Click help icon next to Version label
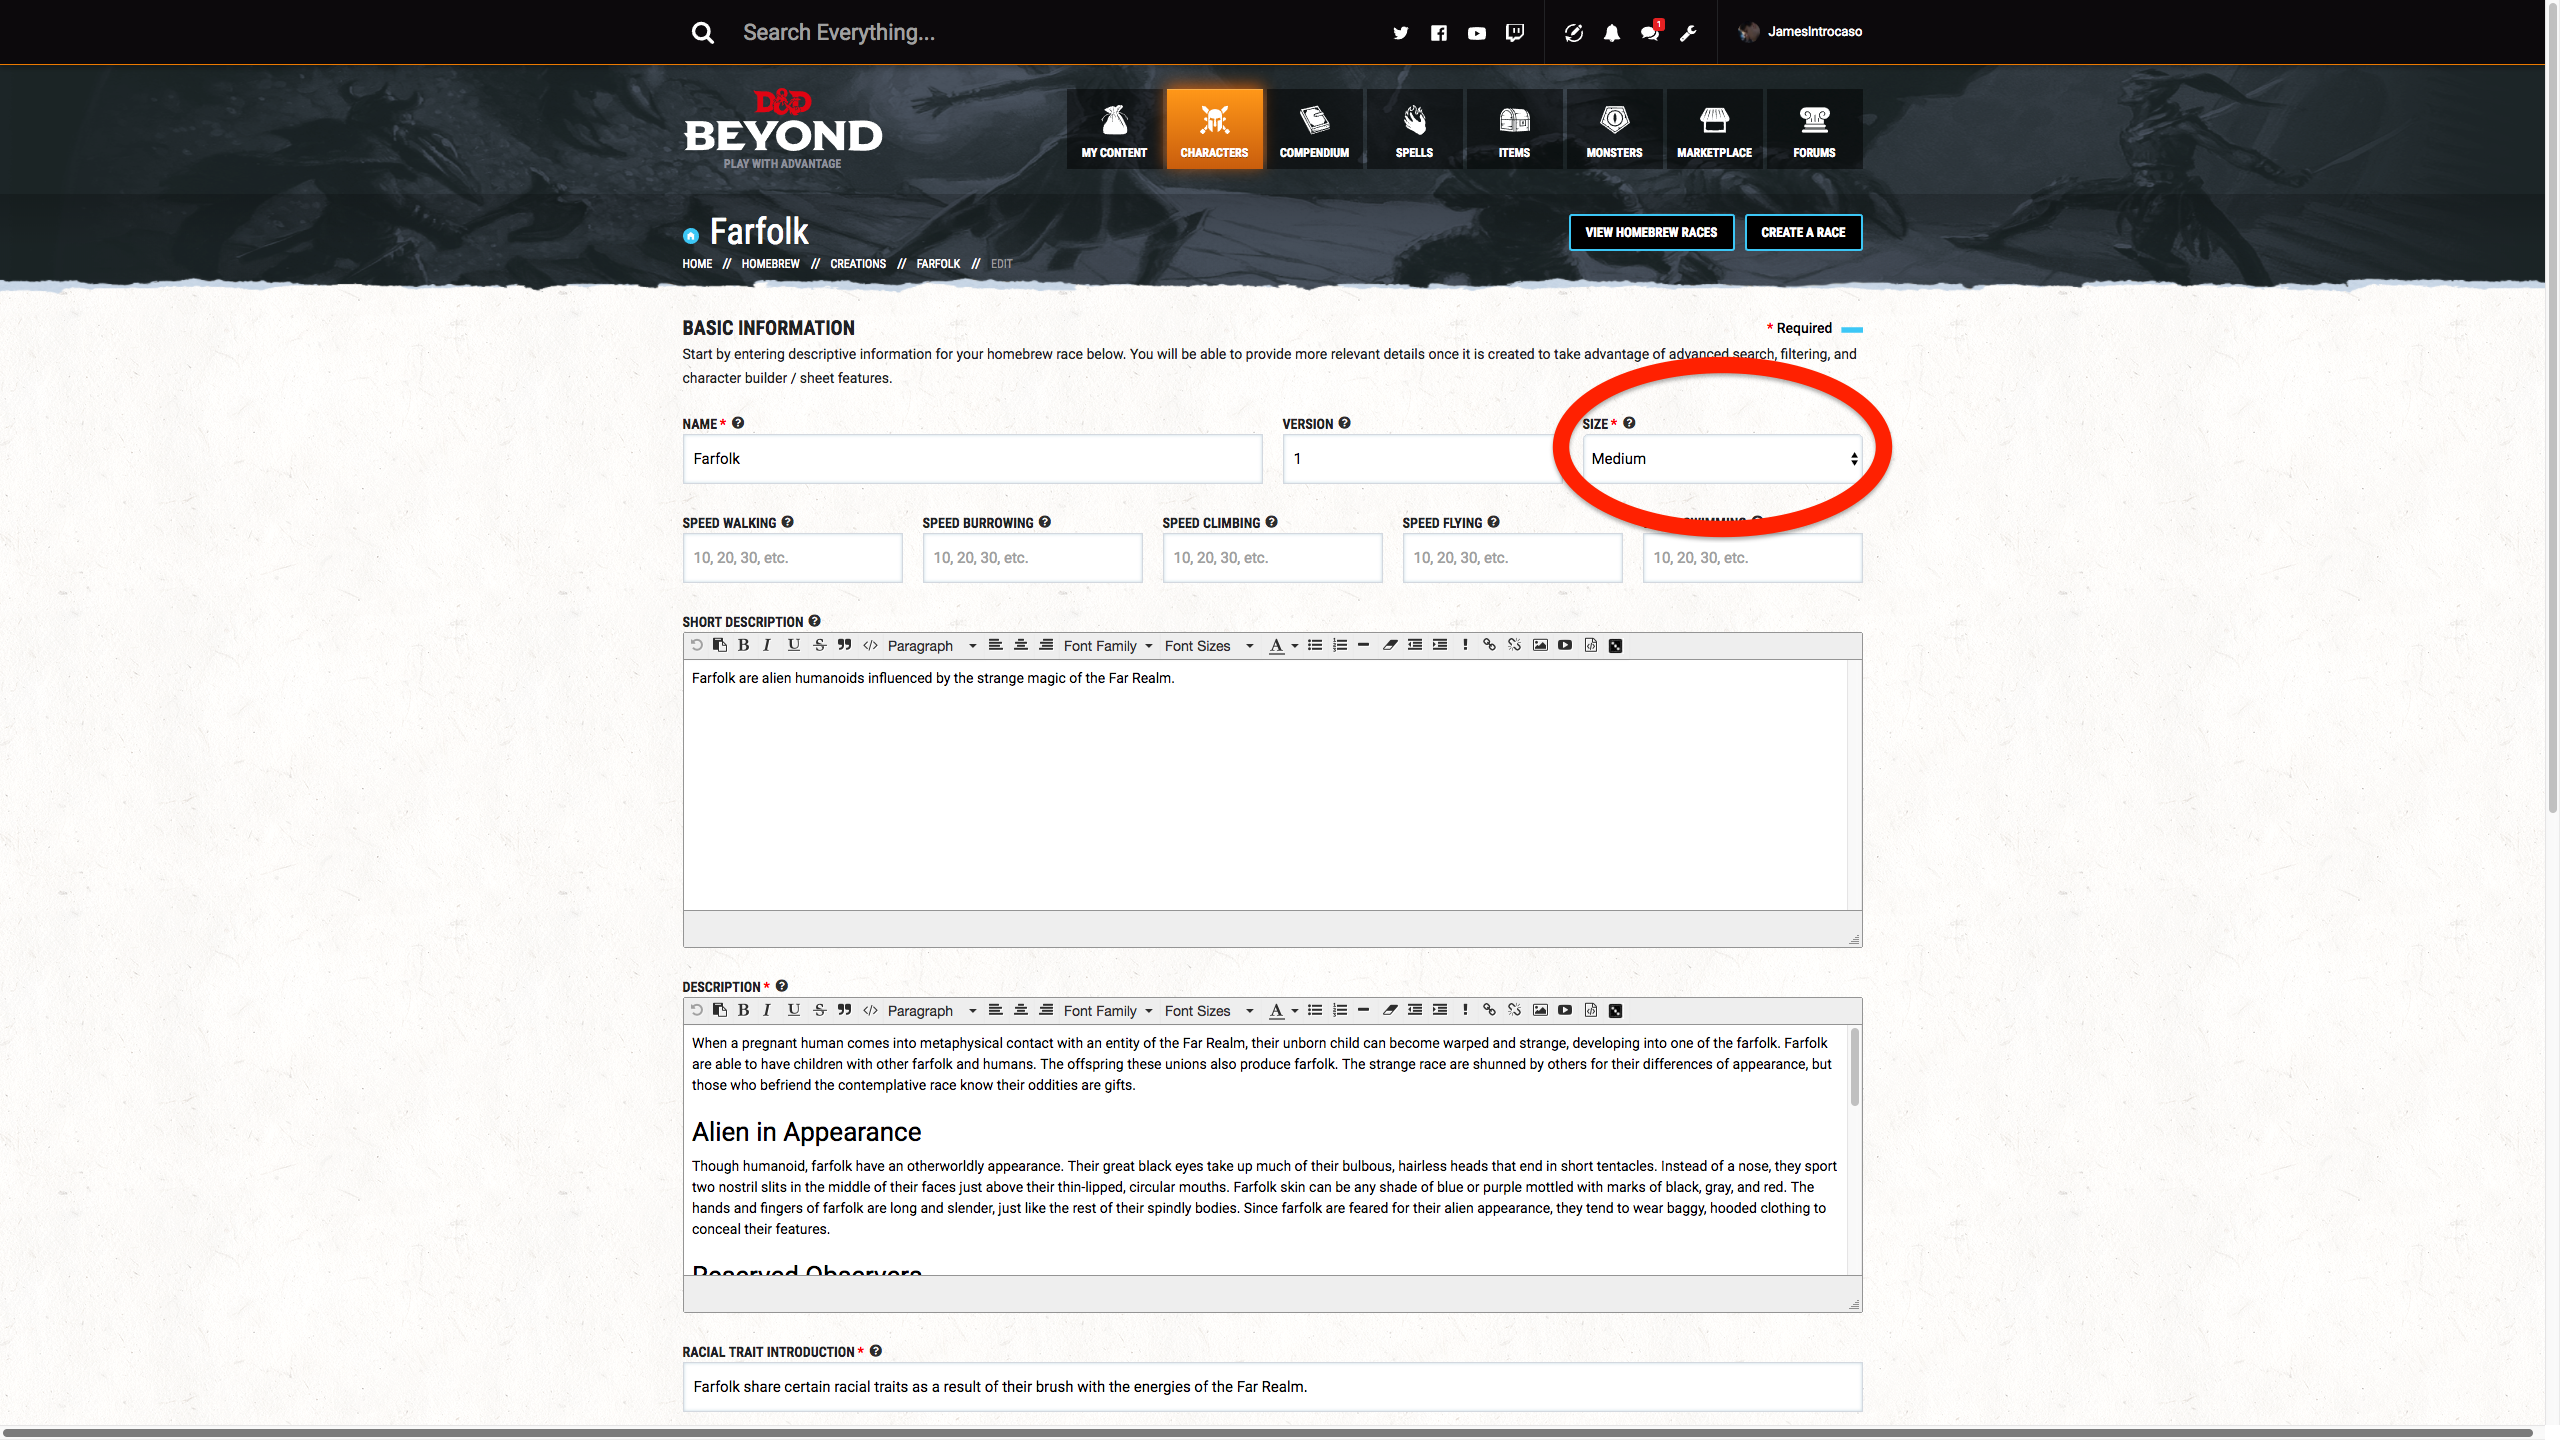2560x1440 pixels. [1344, 423]
